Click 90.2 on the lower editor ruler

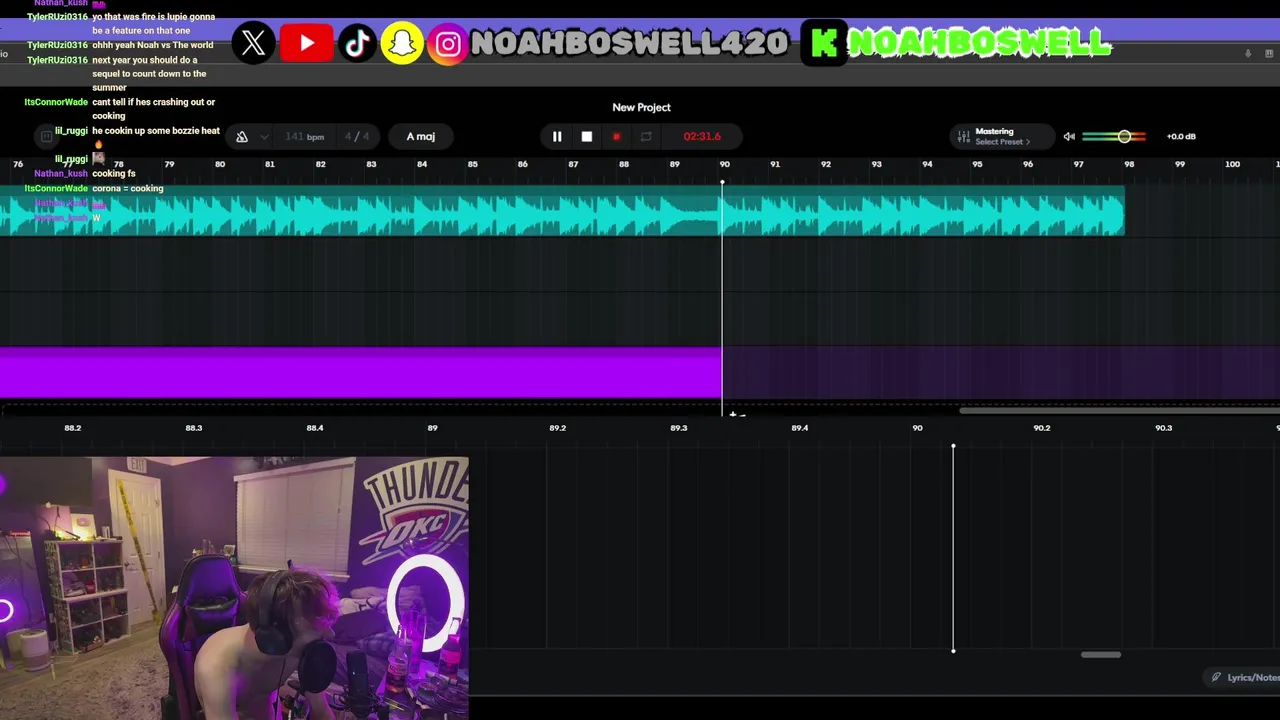(1042, 428)
